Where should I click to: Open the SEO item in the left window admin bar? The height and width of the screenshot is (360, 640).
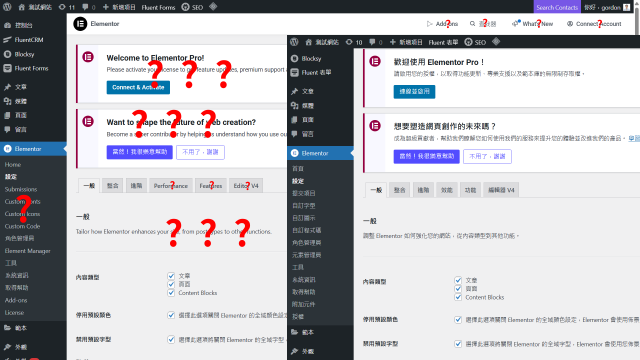click(192, 7)
